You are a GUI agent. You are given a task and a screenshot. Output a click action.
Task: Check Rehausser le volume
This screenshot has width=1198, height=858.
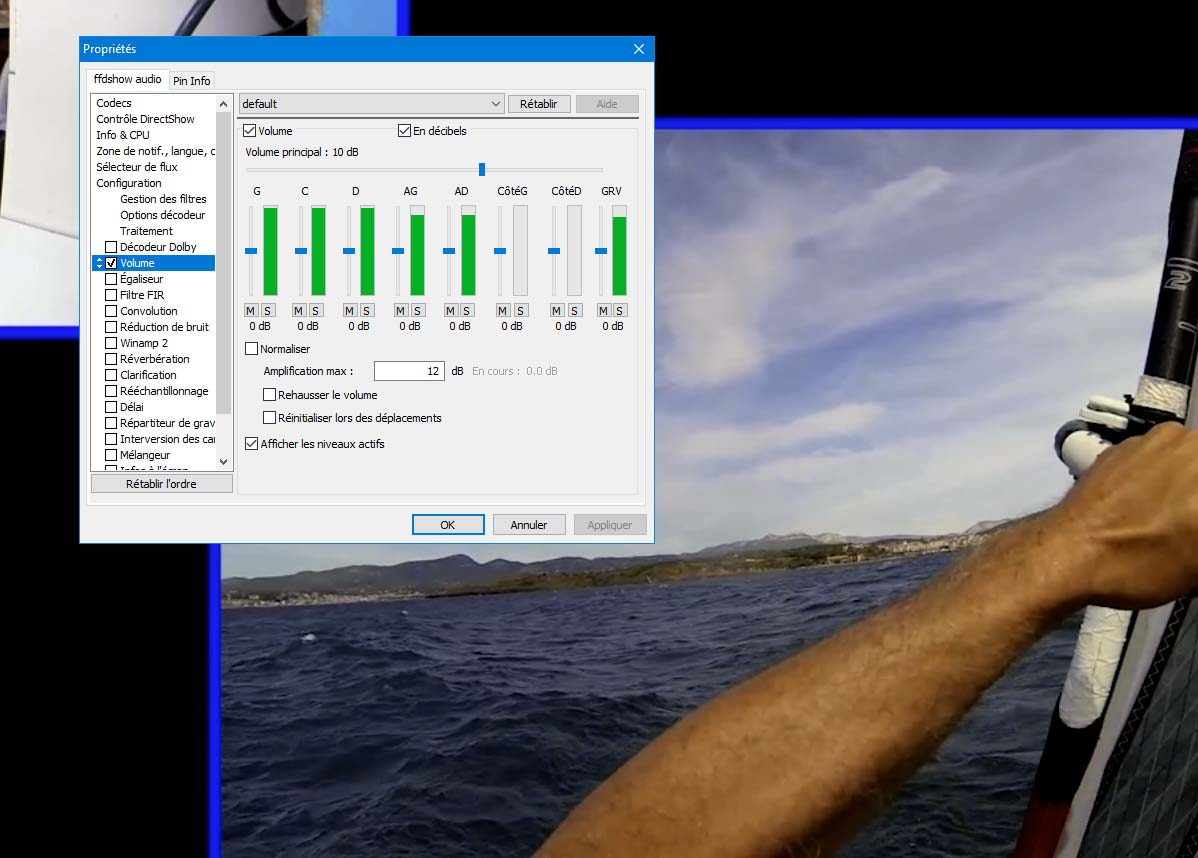pos(270,395)
